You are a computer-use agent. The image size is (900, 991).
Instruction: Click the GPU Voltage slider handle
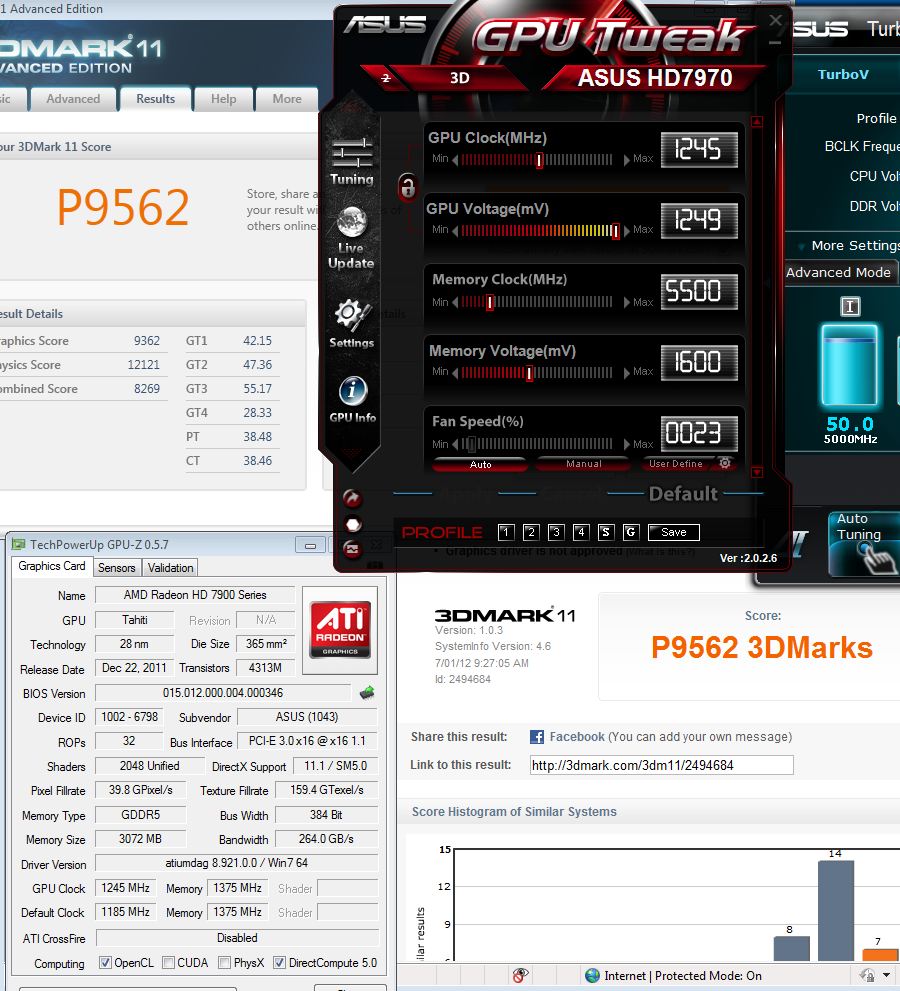[x=615, y=231]
